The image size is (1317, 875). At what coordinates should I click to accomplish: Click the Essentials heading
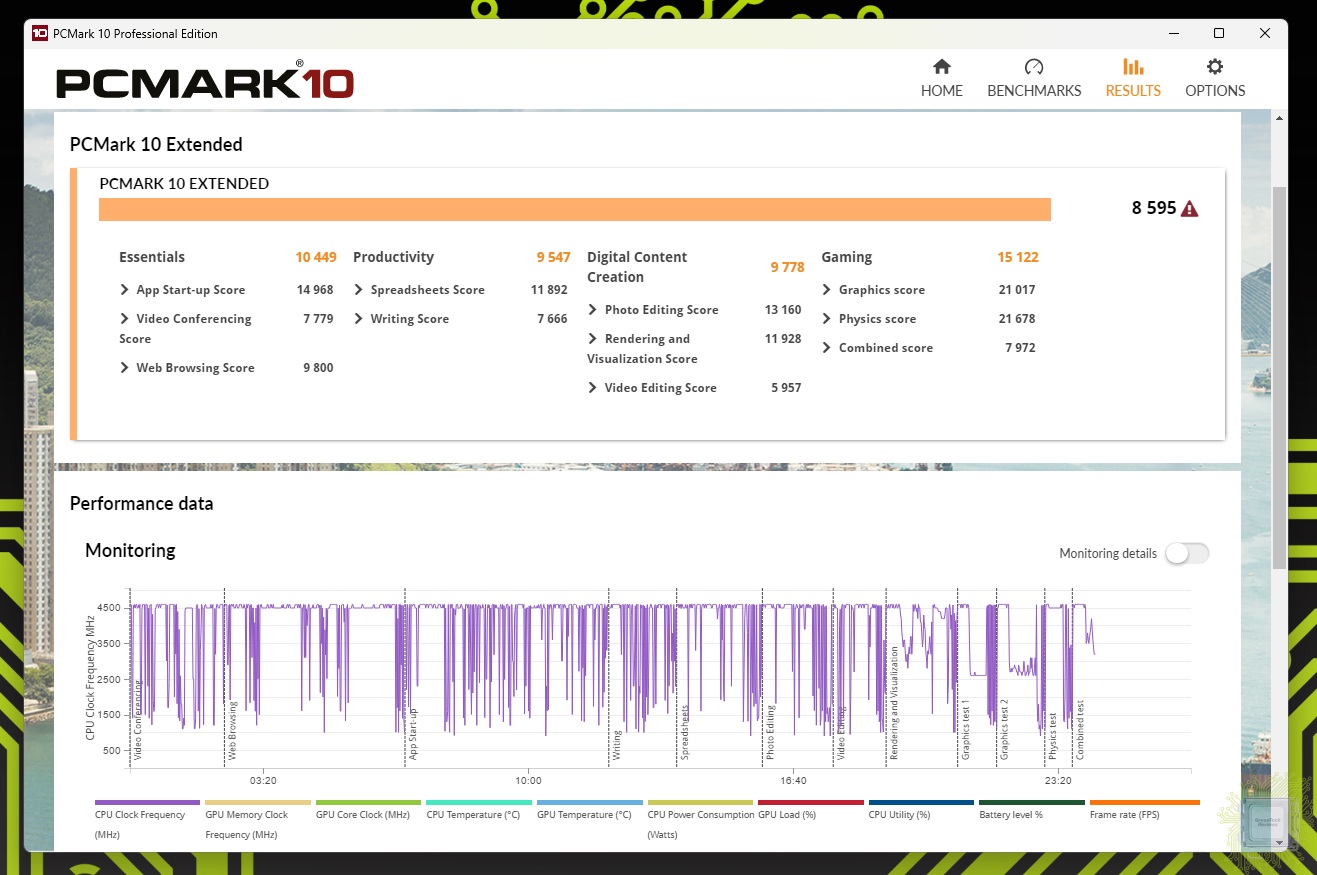click(152, 257)
